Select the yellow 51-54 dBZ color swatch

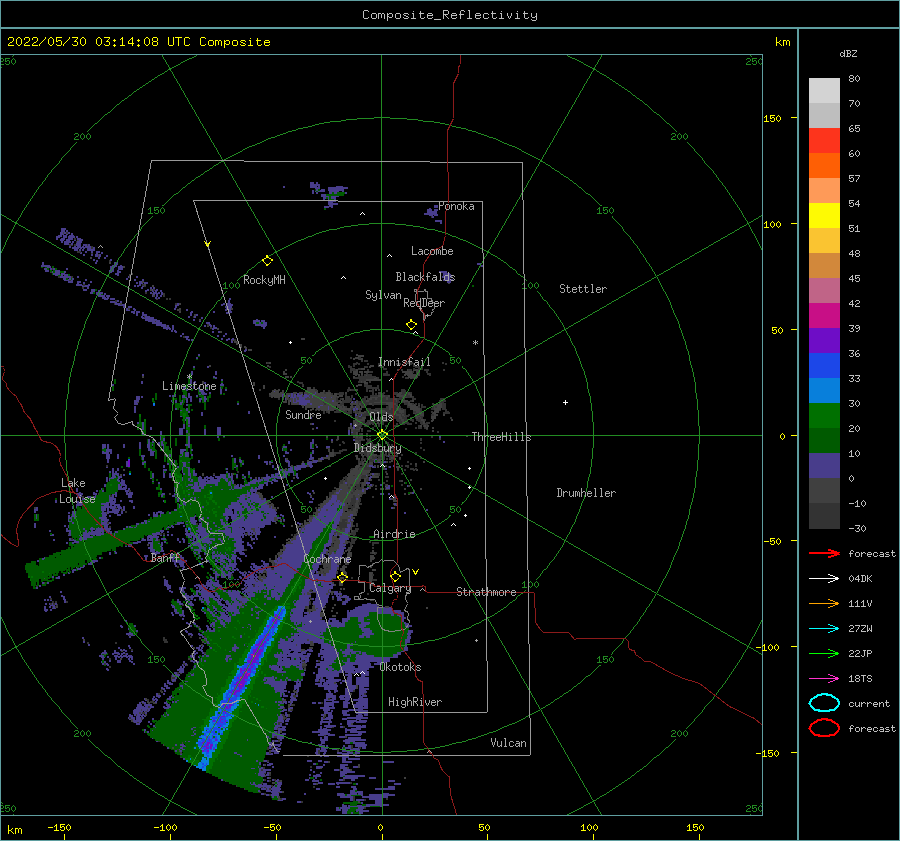click(x=824, y=216)
